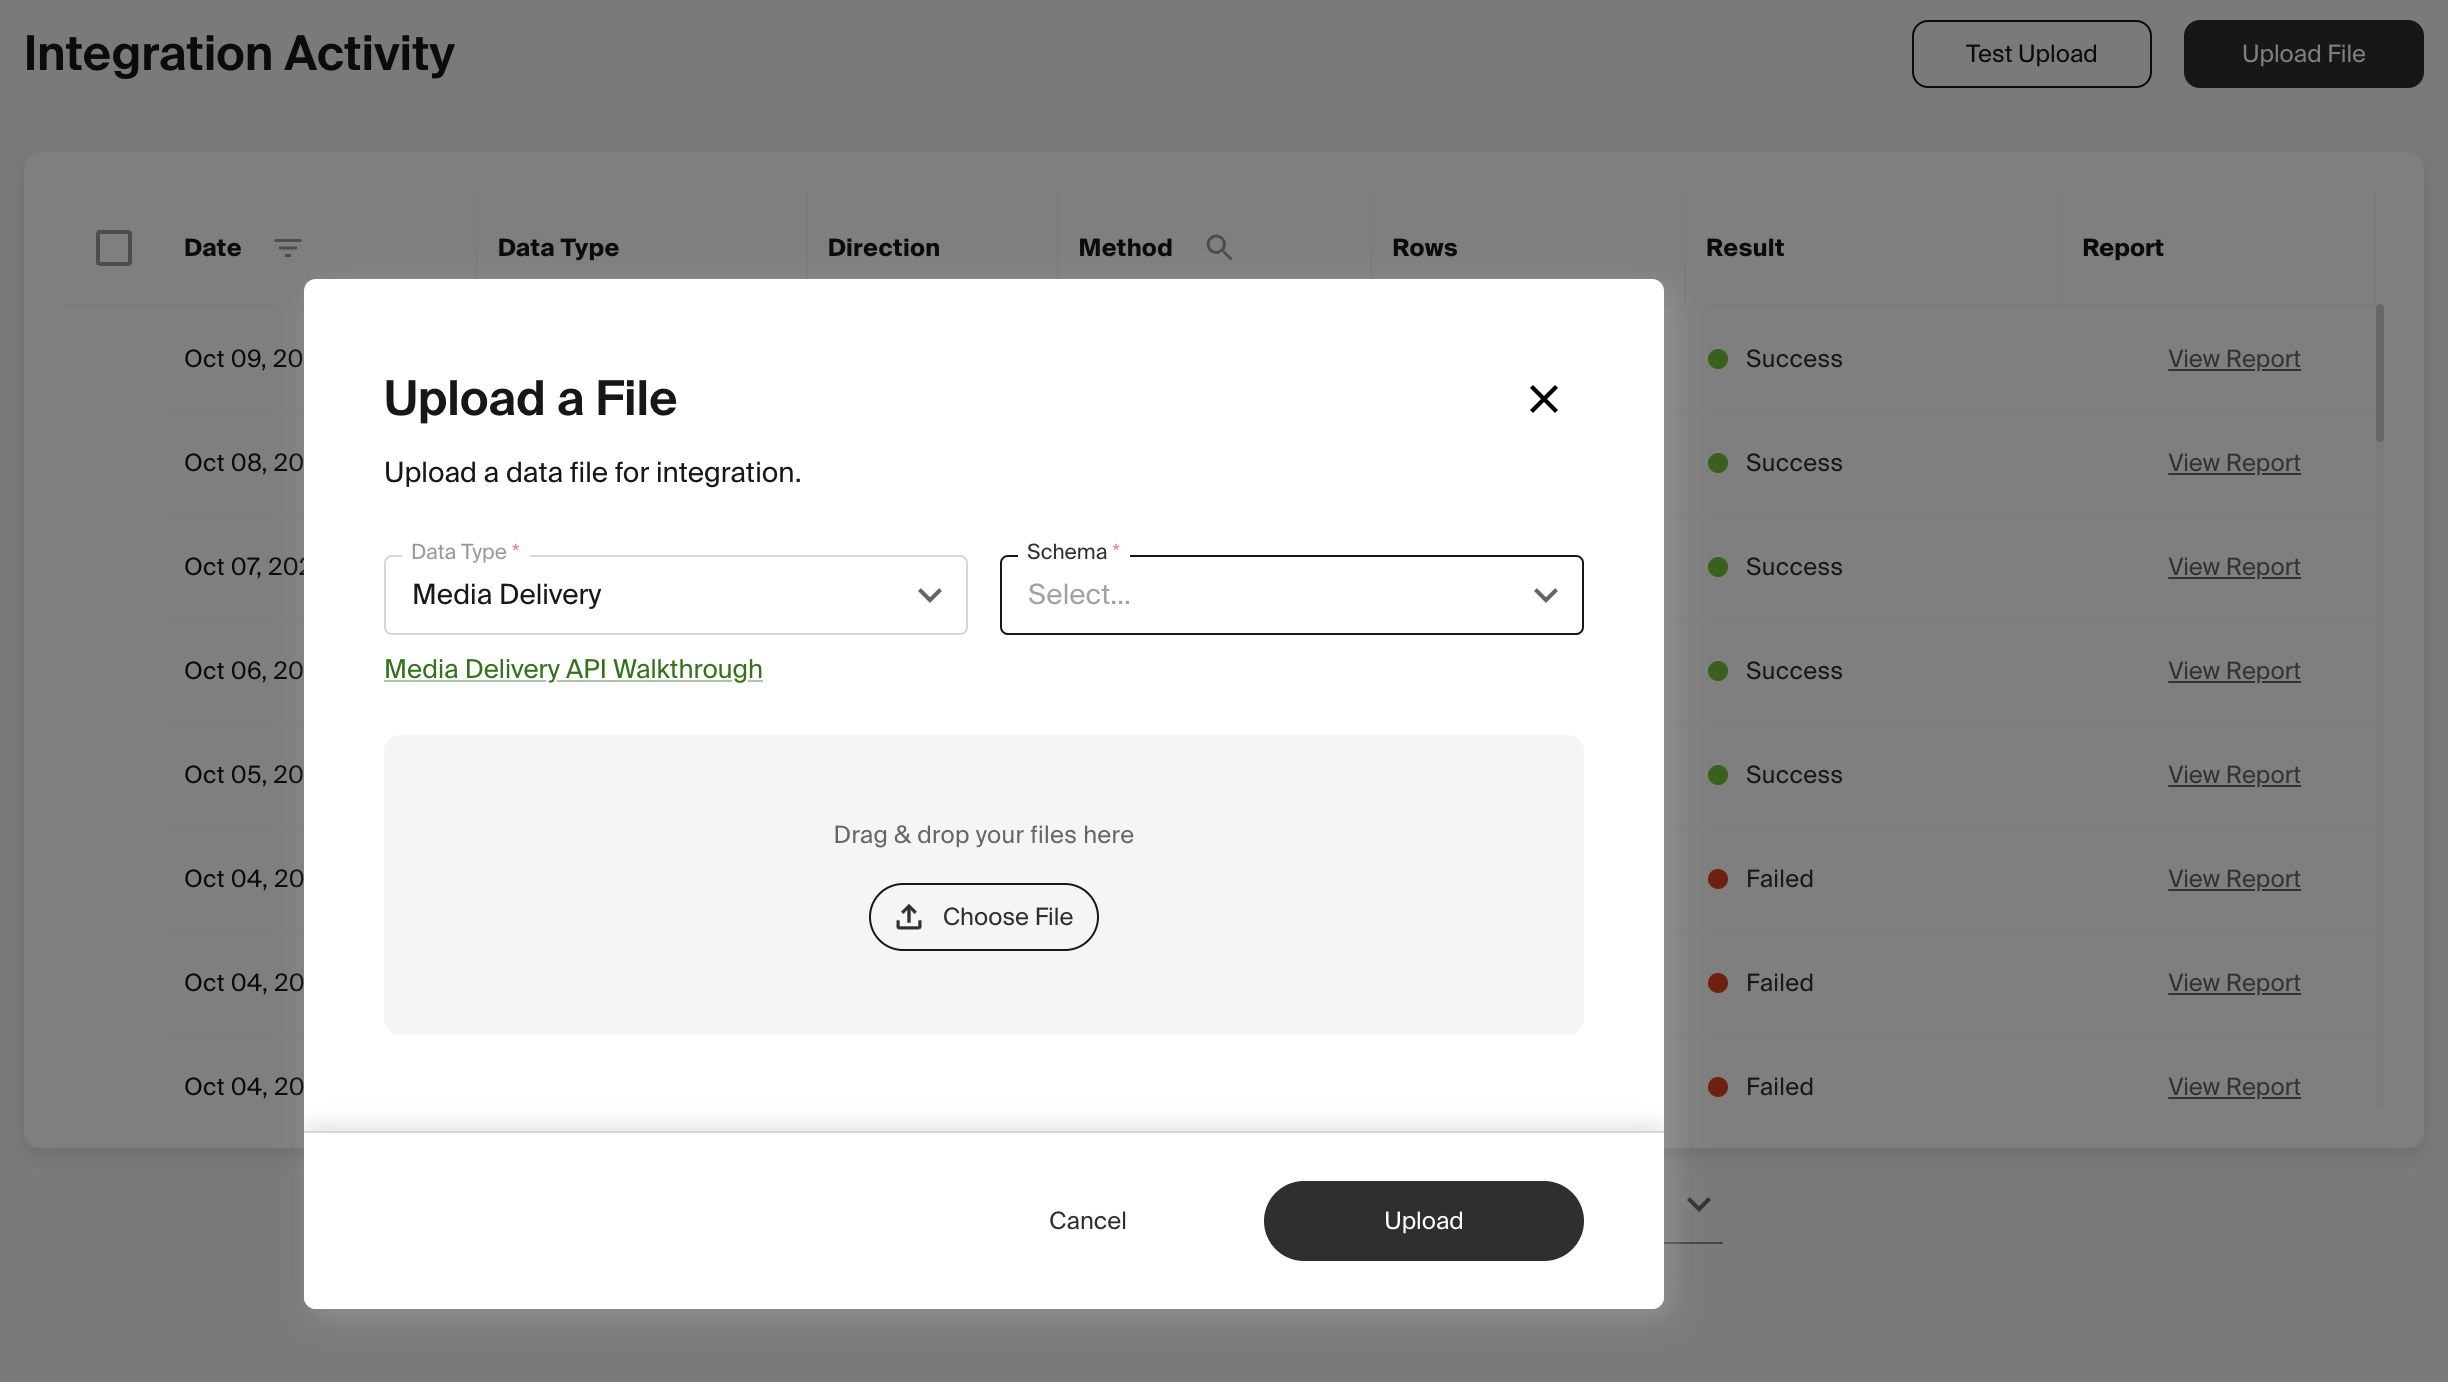Open View Report for first Failed row
Screen dimensions: 2448x1382
(2233, 879)
